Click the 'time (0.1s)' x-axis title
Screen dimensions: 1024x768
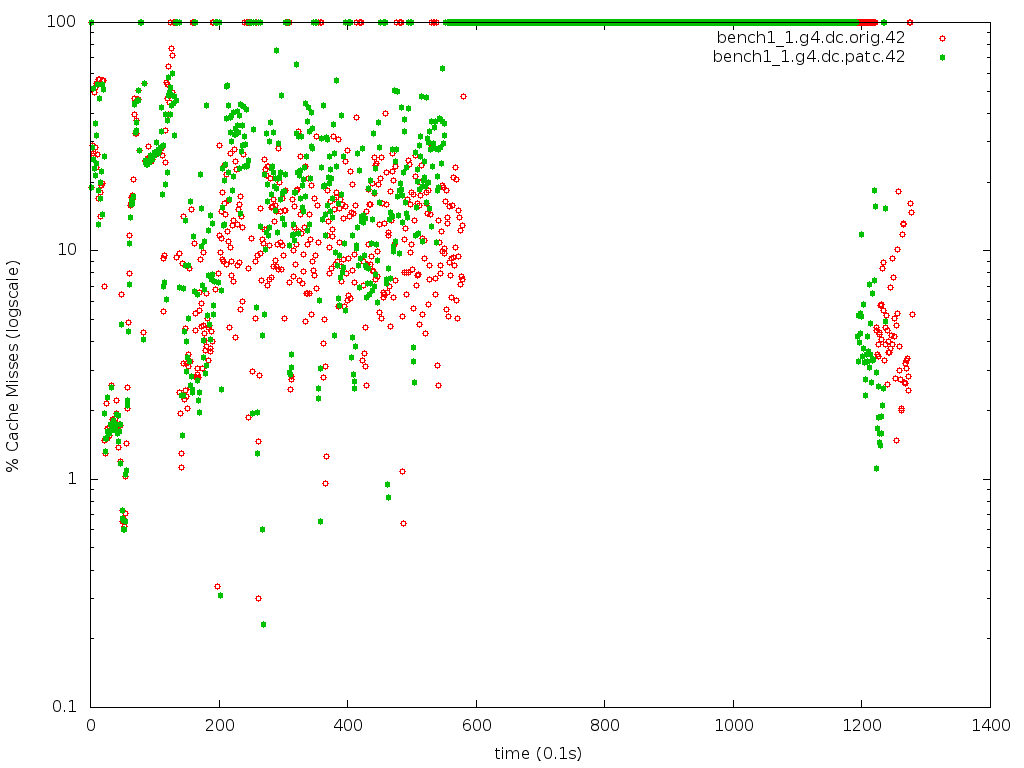pyautogui.click(x=539, y=752)
